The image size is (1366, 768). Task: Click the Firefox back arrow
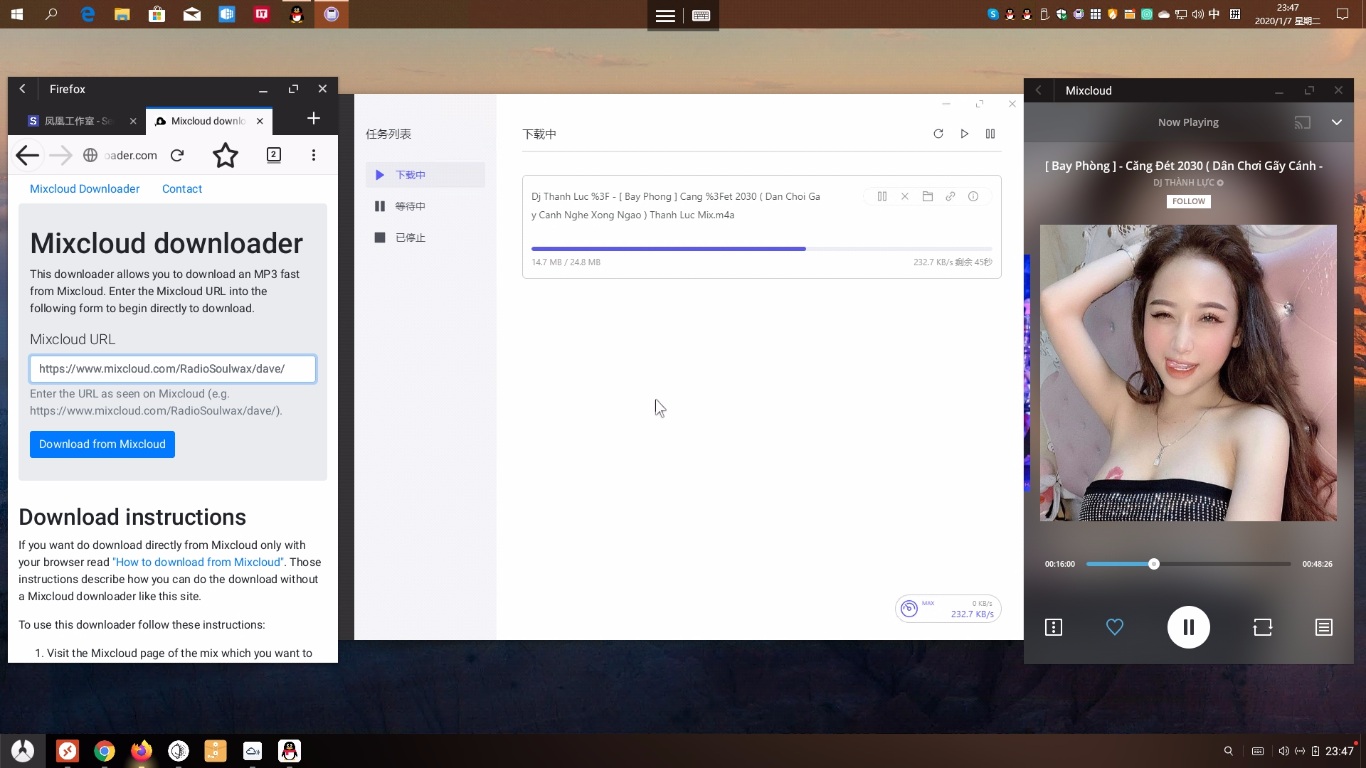tap(27, 155)
